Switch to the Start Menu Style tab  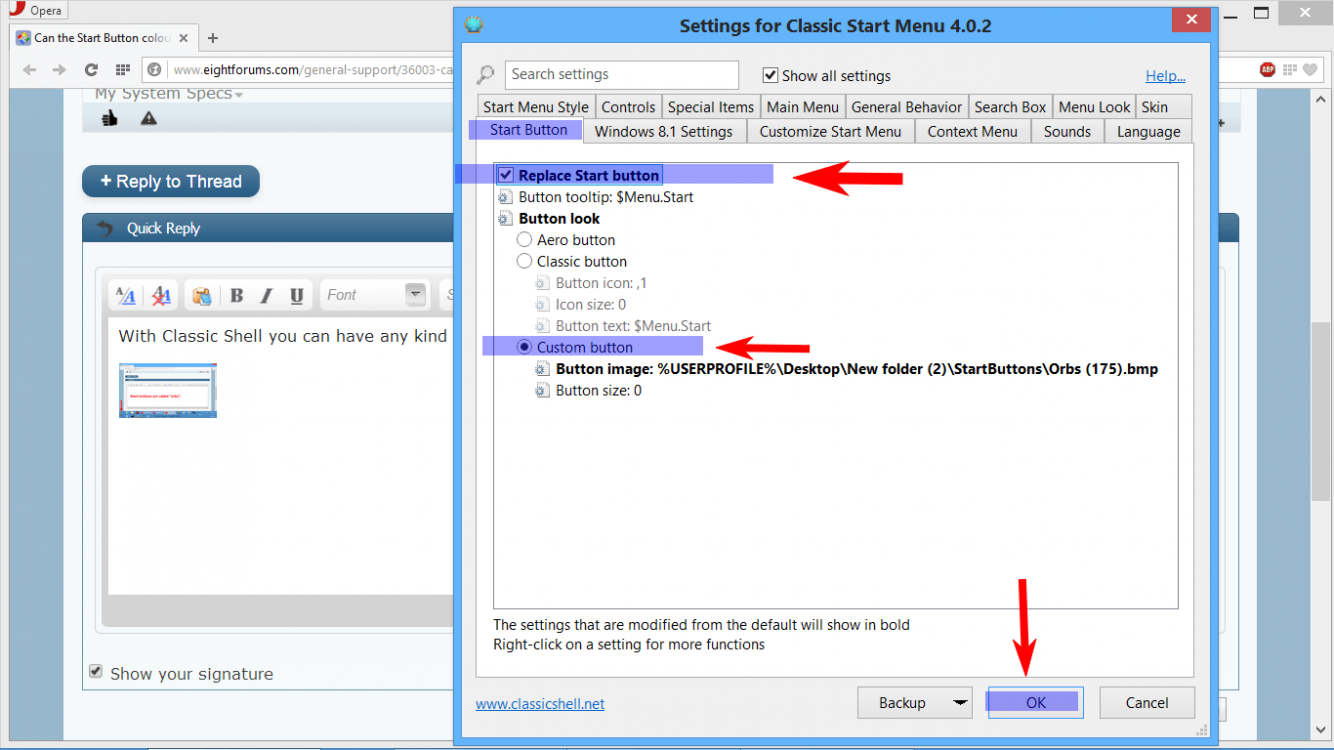(536, 107)
